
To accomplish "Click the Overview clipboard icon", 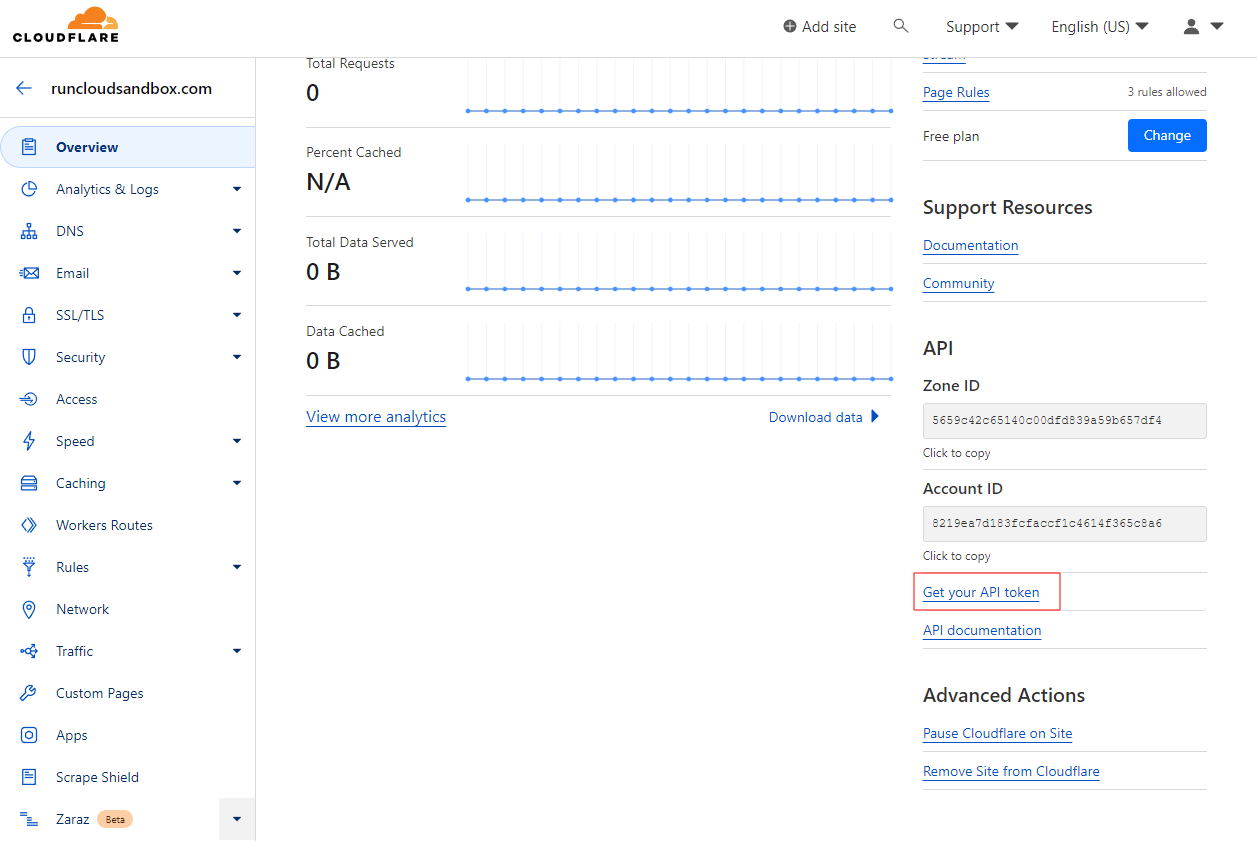I will pyautogui.click(x=29, y=147).
